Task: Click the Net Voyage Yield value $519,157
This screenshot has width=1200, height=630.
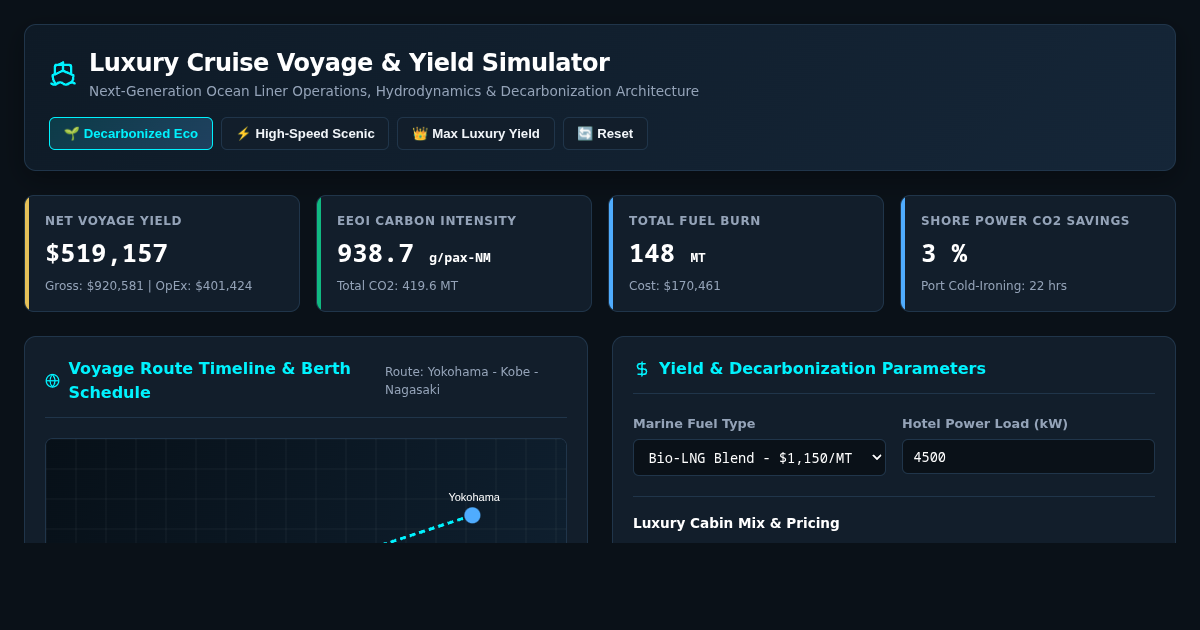Action: coord(107,253)
